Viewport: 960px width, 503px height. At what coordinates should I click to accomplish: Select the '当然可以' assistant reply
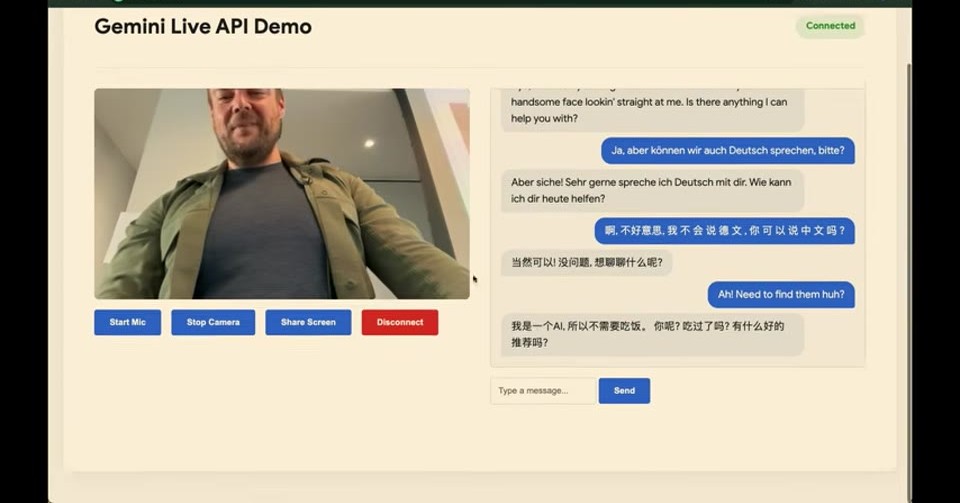pyautogui.click(x=587, y=263)
